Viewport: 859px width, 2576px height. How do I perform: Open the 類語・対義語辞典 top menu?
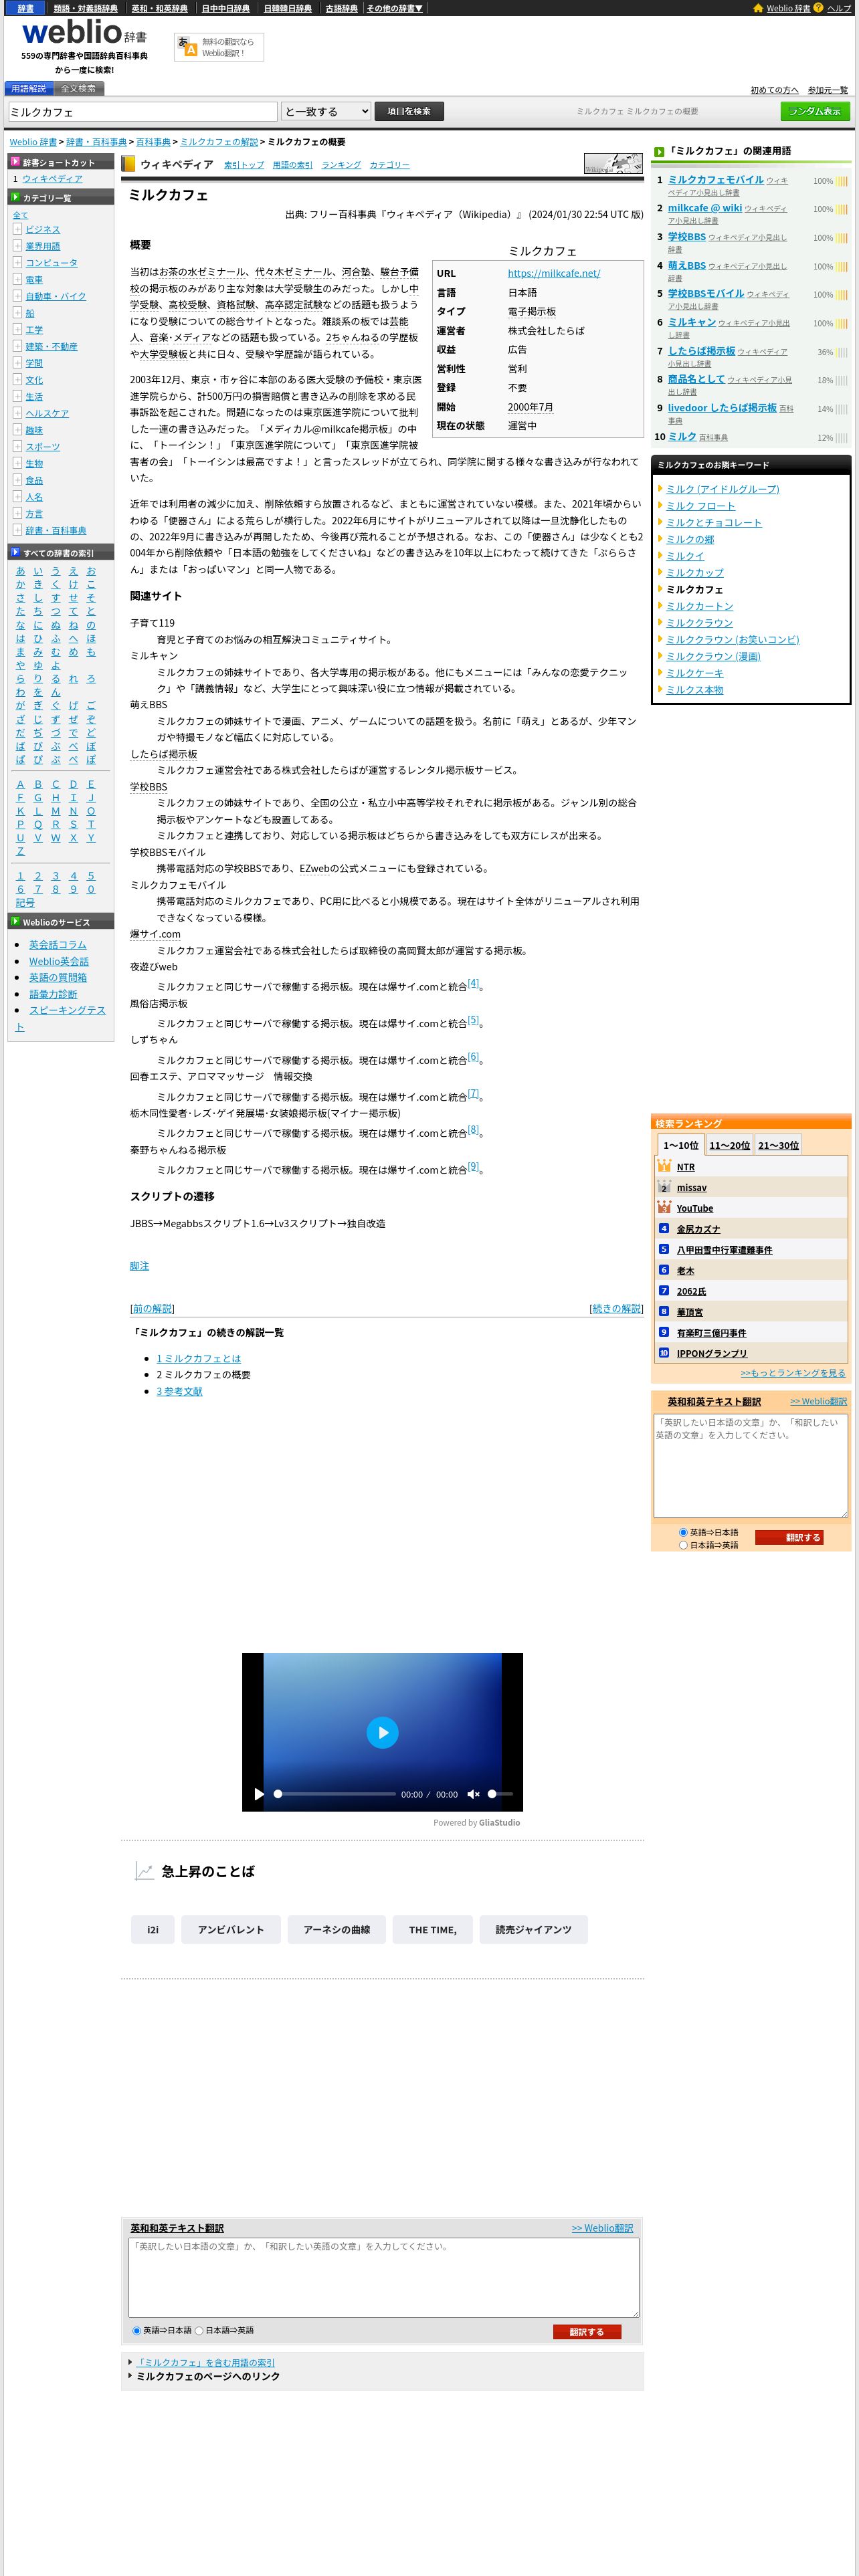tap(85, 8)
